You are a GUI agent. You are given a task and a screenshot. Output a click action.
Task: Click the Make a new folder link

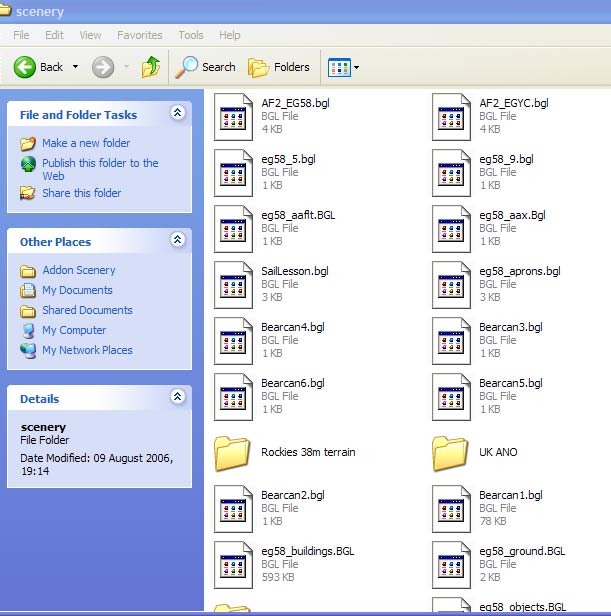[86, 143]
